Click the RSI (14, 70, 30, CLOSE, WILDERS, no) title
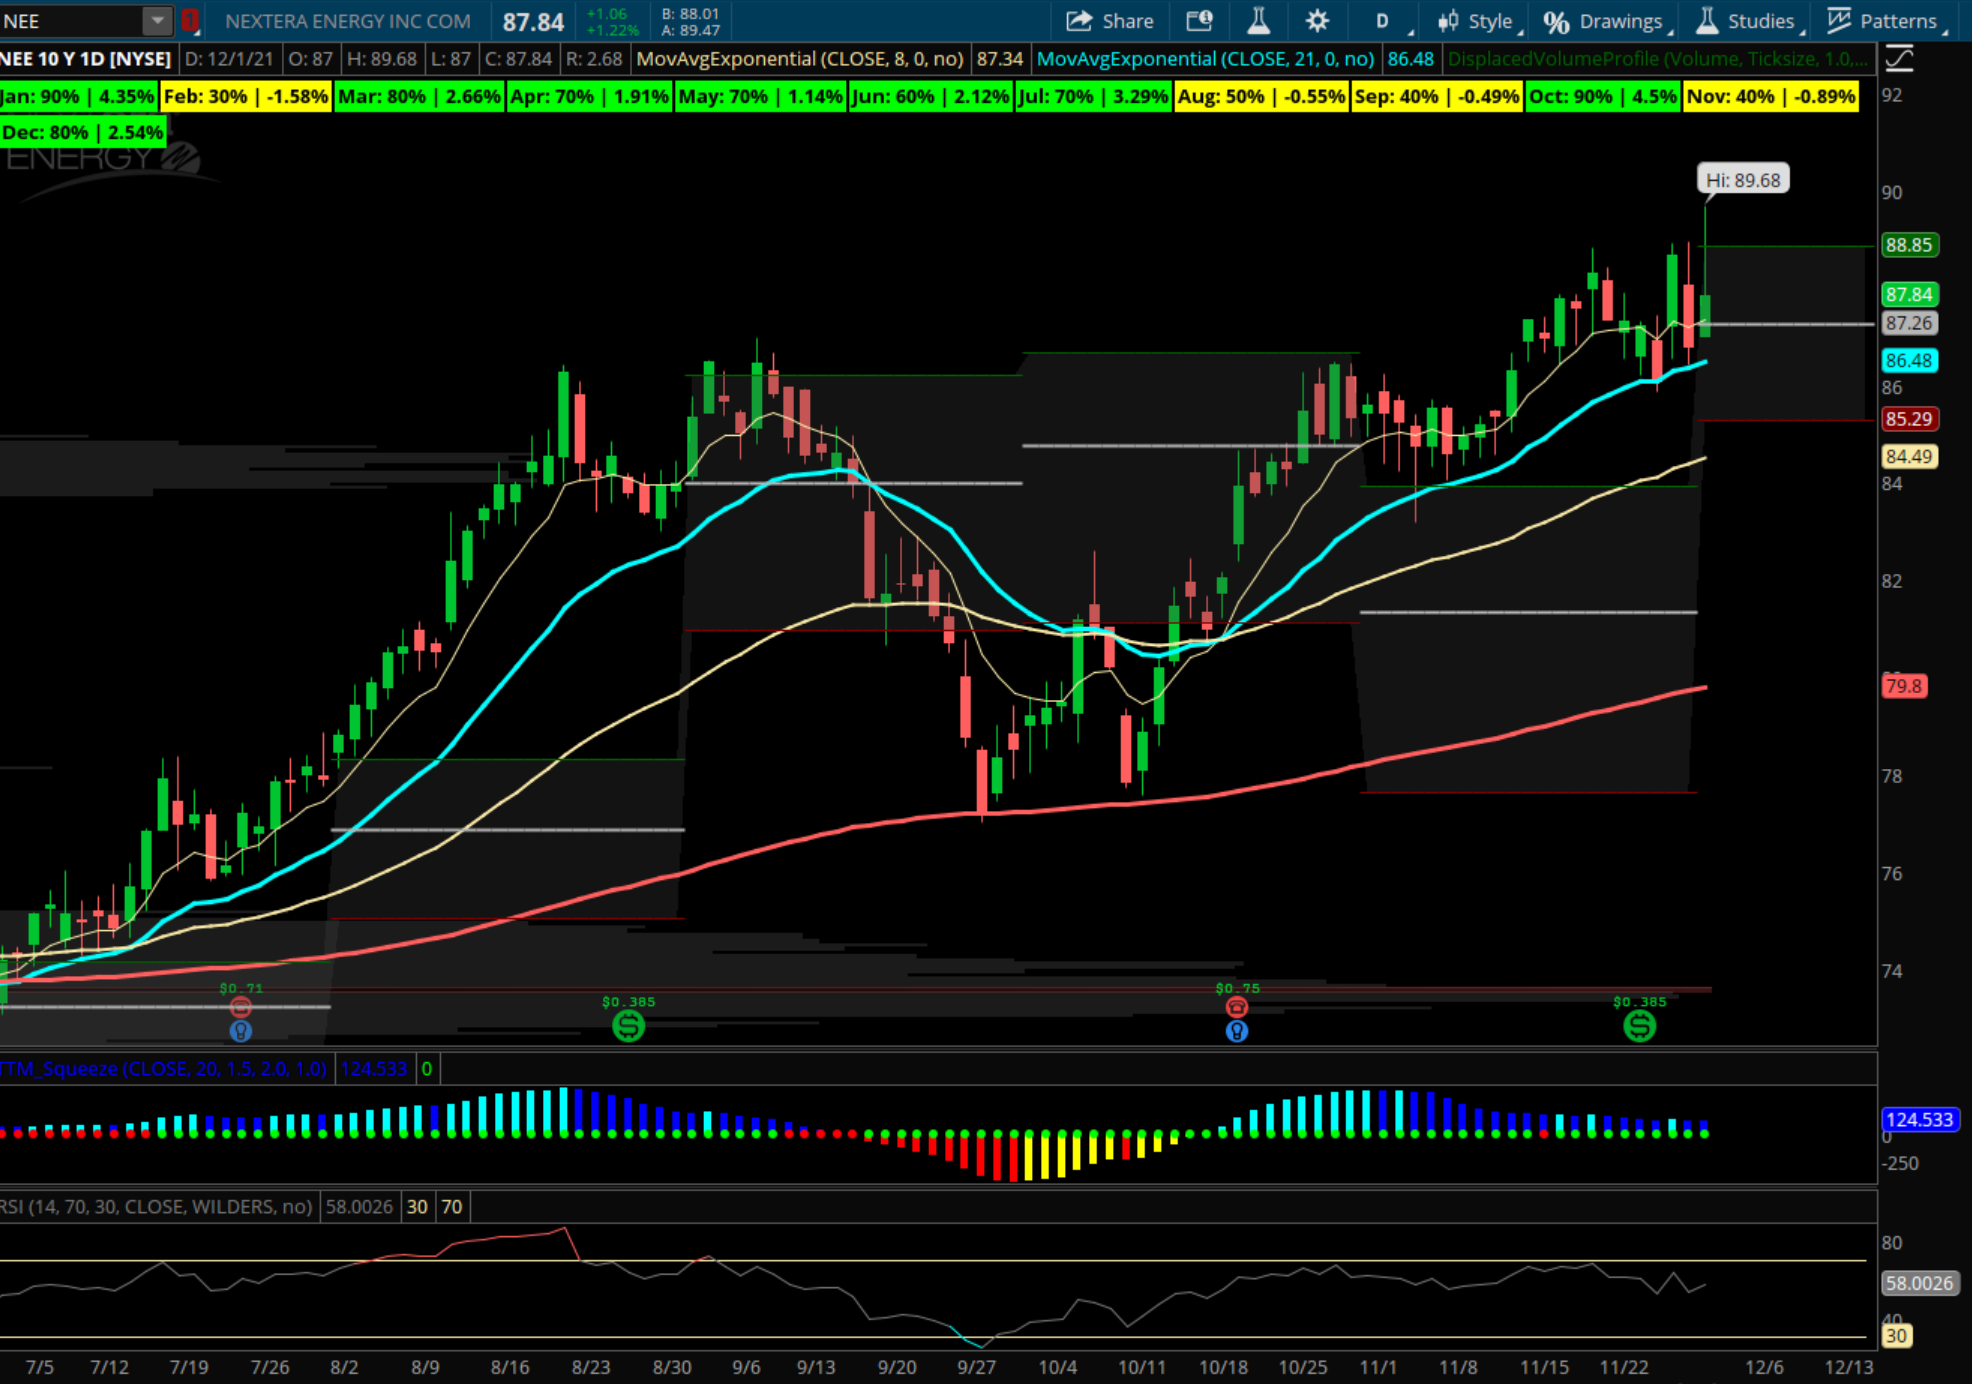This screenshot has height=1384, width=1972. click(156, 1207)
